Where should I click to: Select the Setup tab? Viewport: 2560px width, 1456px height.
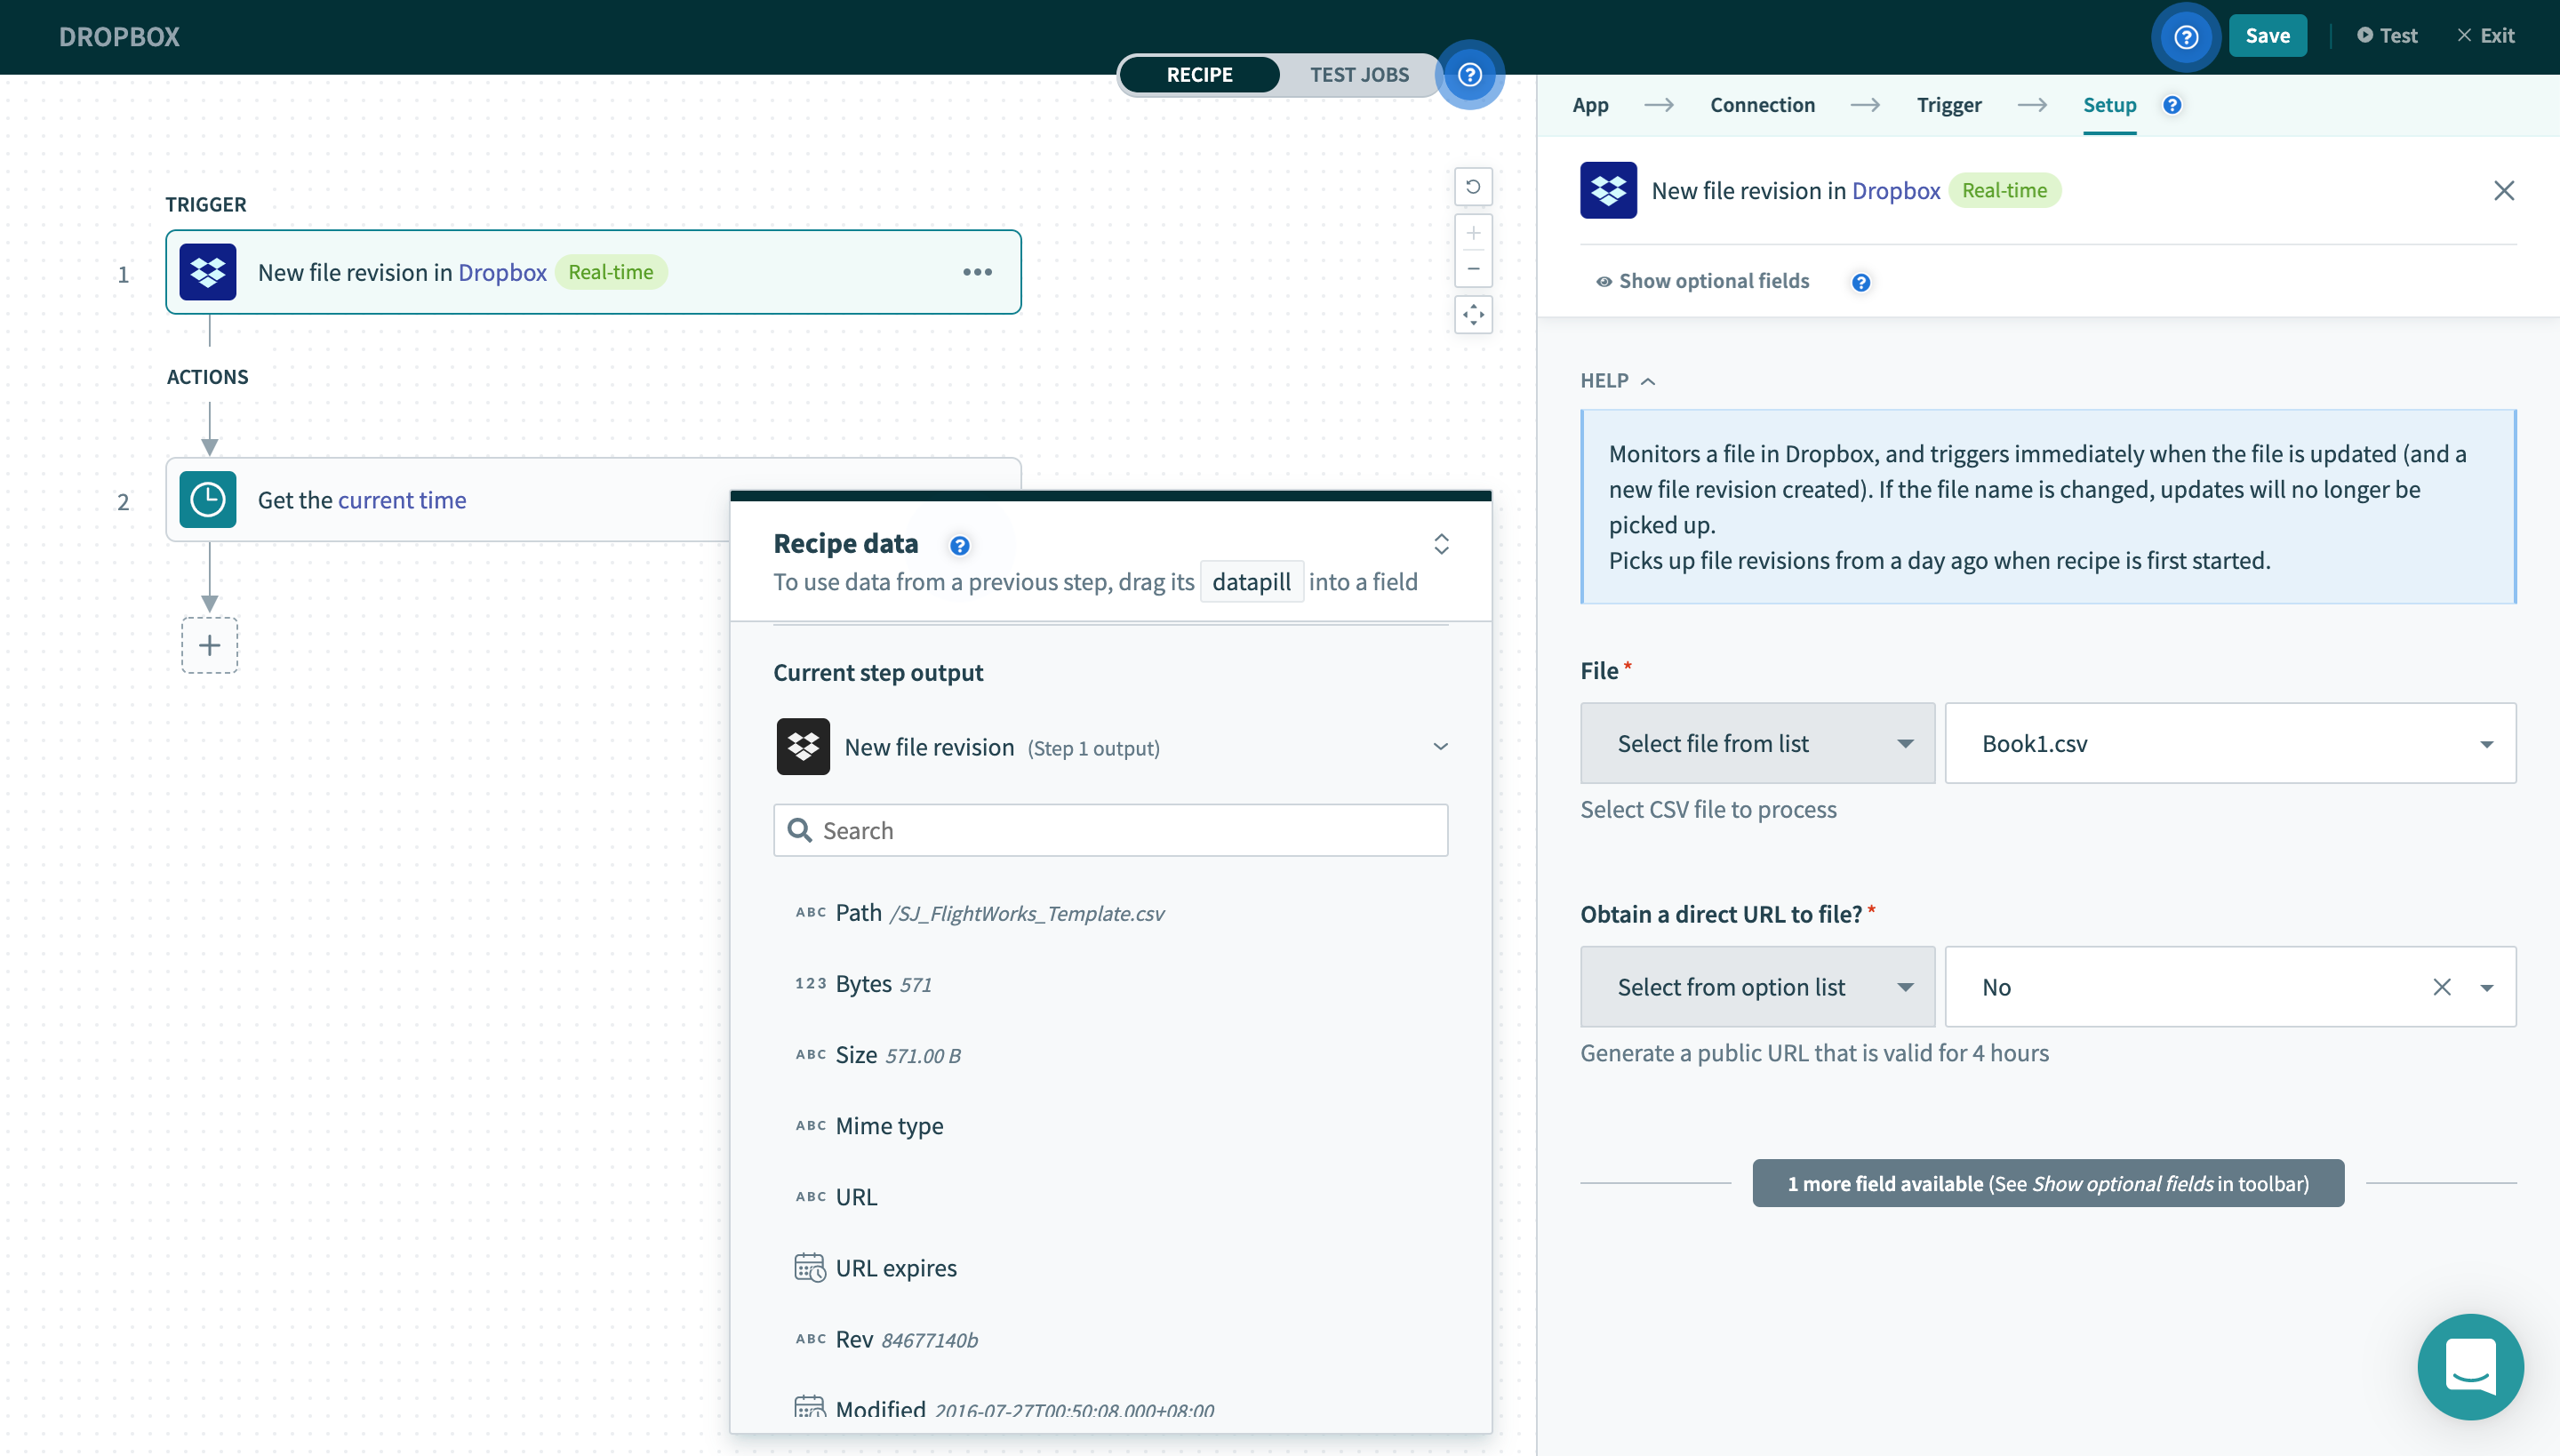tap(2109, 105)
